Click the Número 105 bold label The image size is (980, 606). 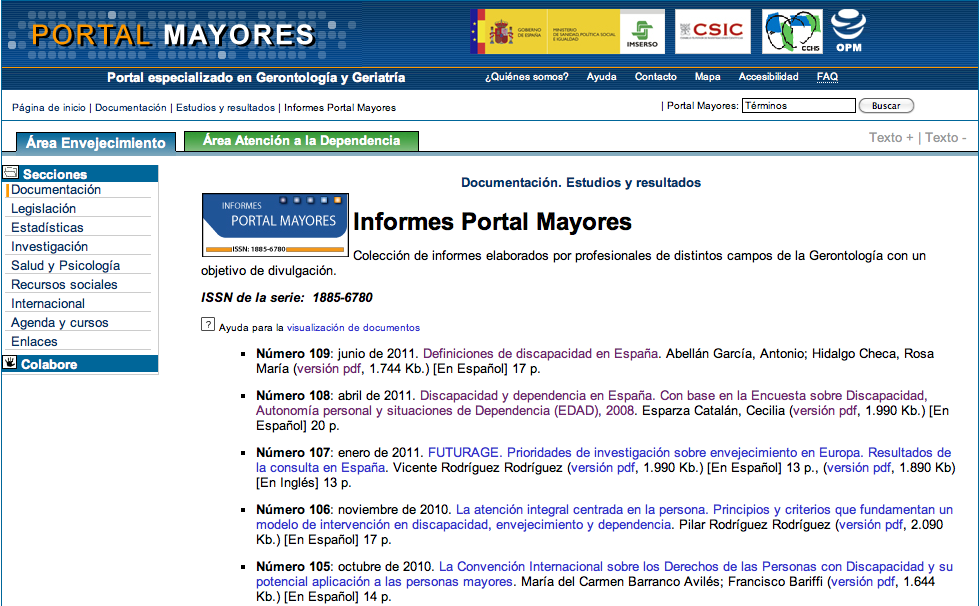coord(293,567)
